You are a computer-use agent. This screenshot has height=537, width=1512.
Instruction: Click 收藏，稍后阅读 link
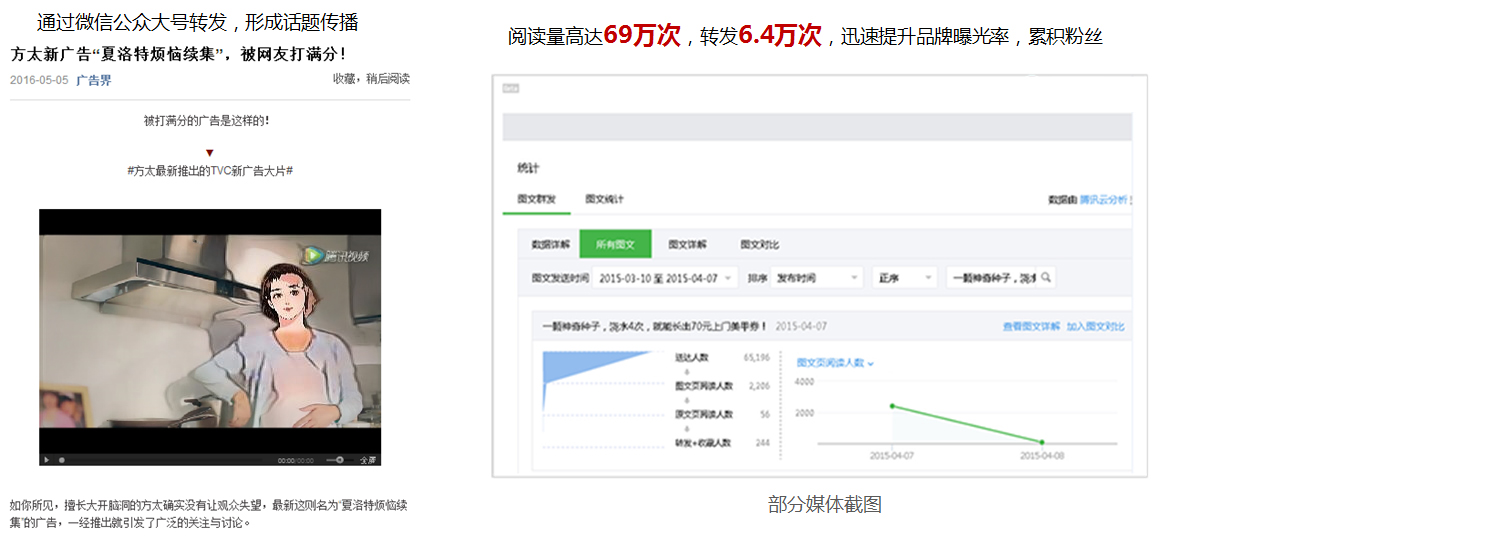[371, 79]
